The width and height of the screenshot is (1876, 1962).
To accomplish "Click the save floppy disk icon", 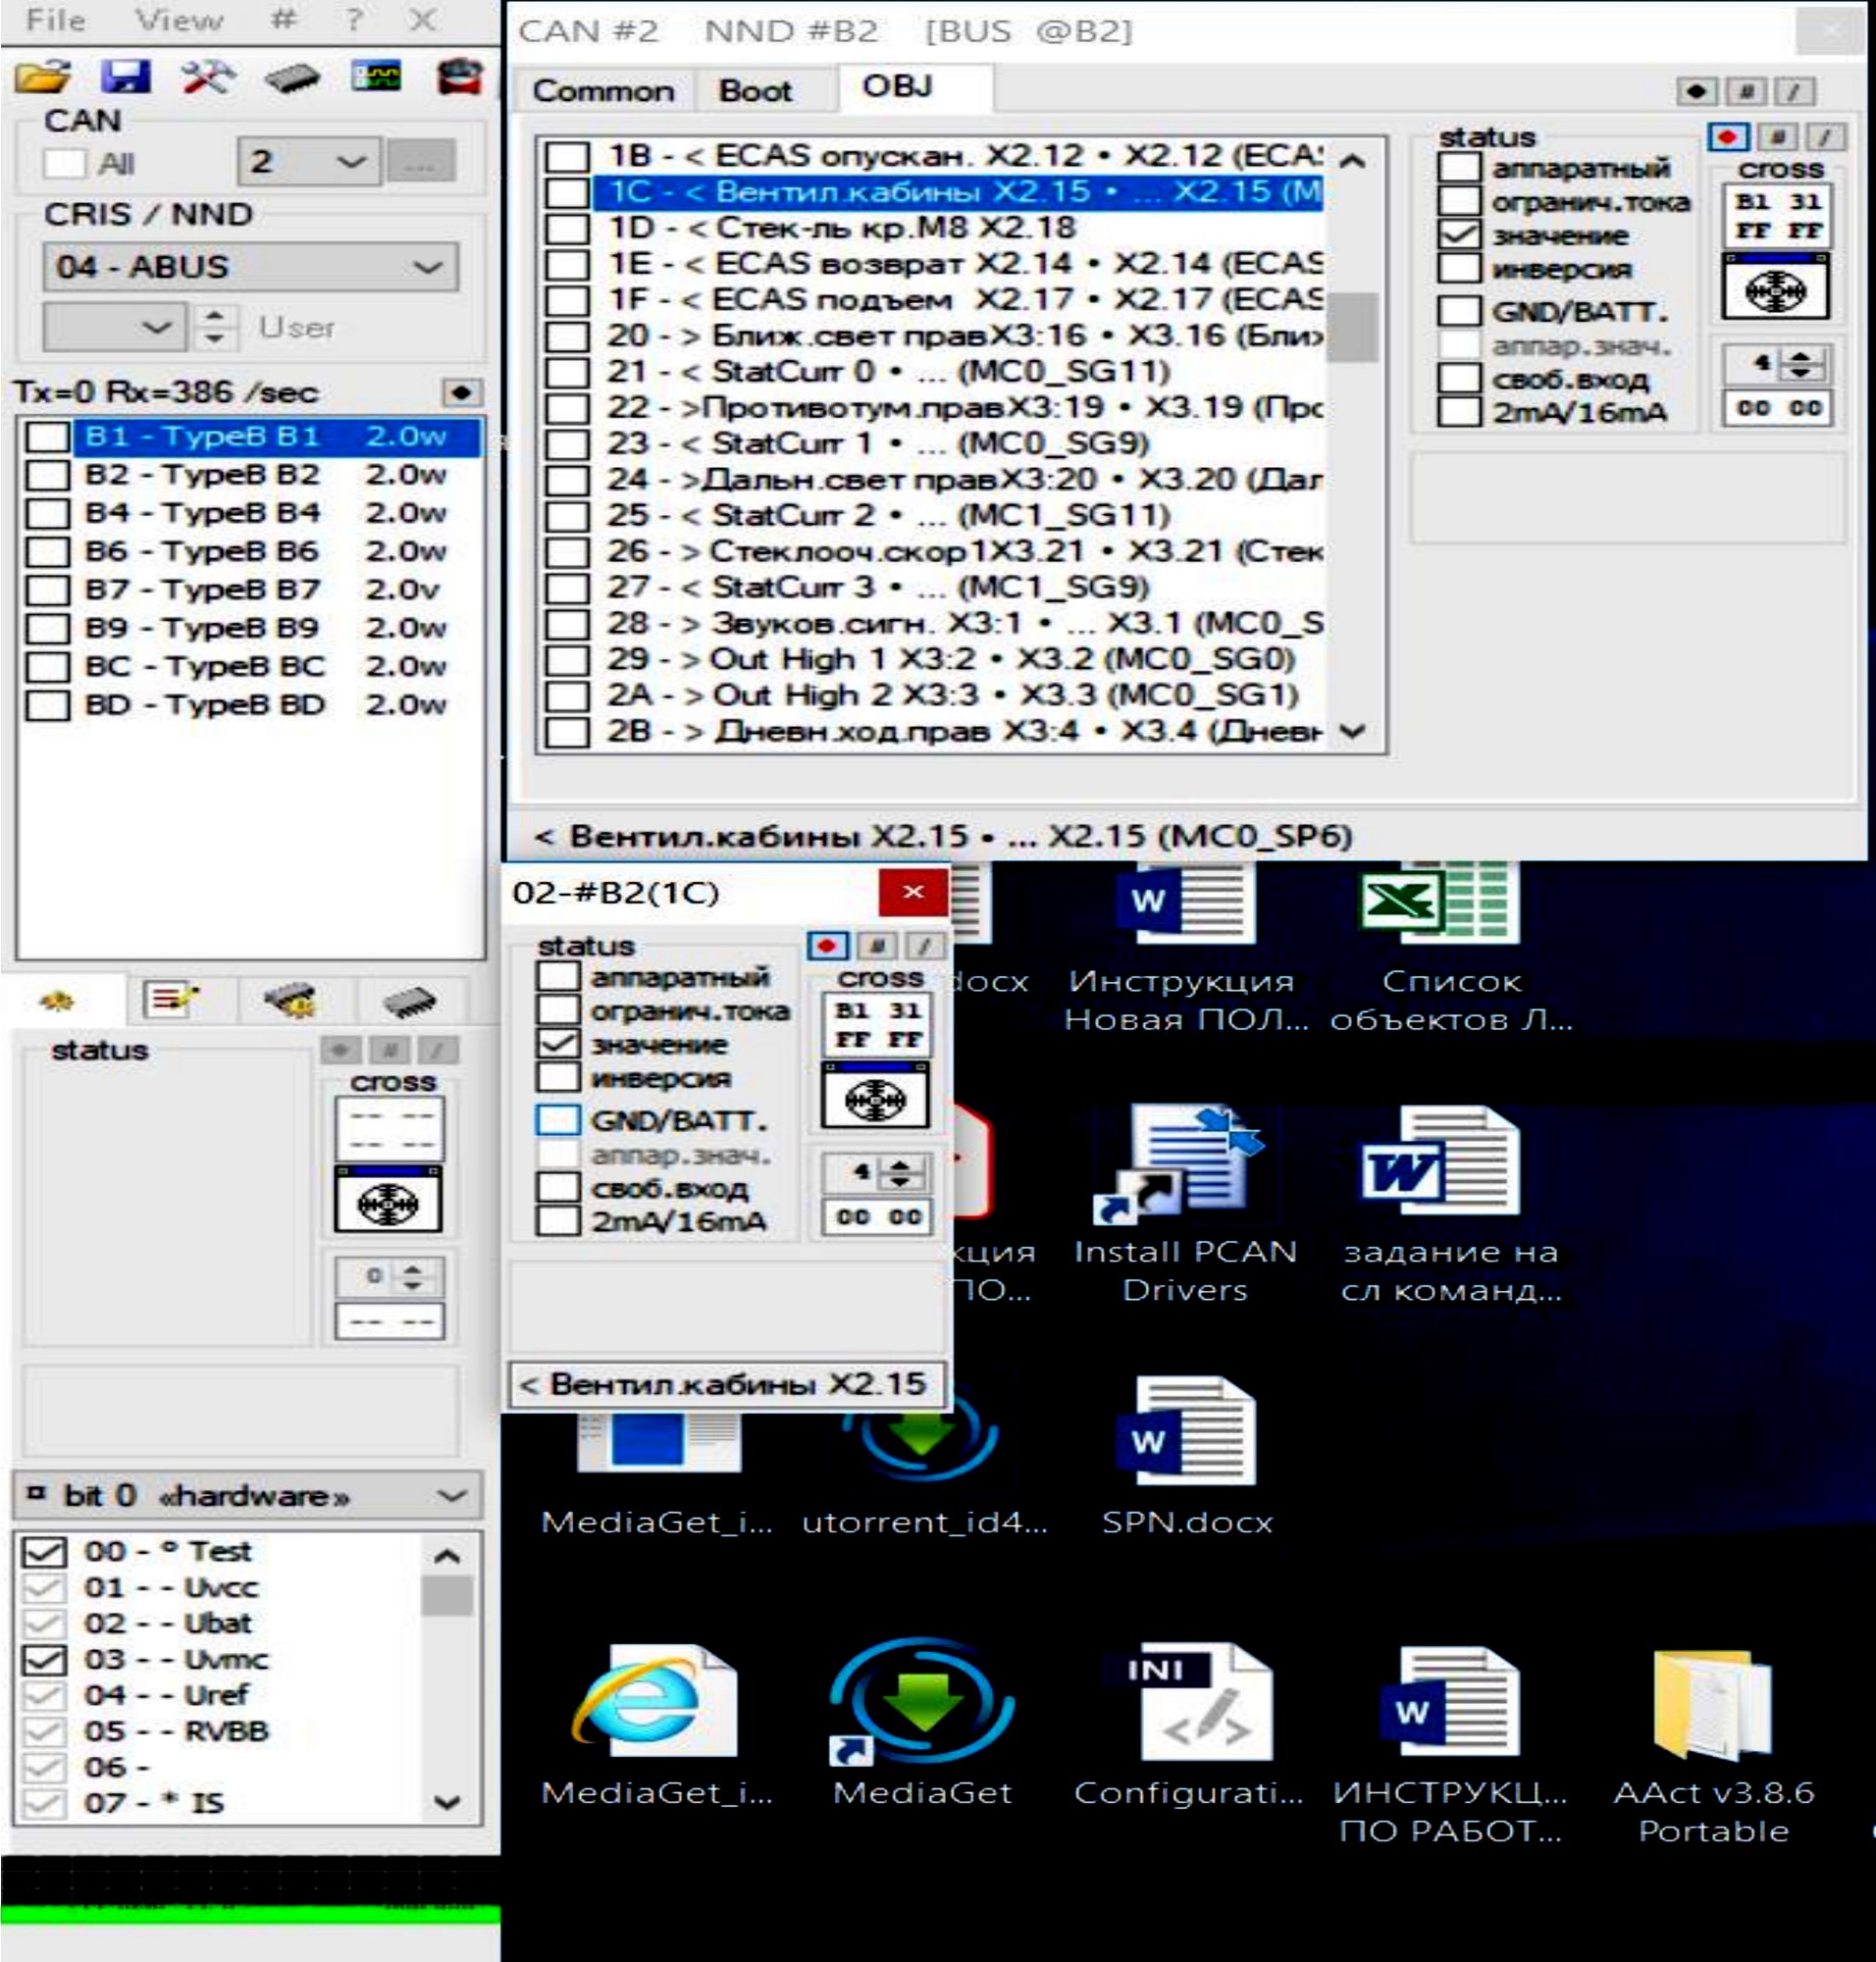I will tap(126, 77).
